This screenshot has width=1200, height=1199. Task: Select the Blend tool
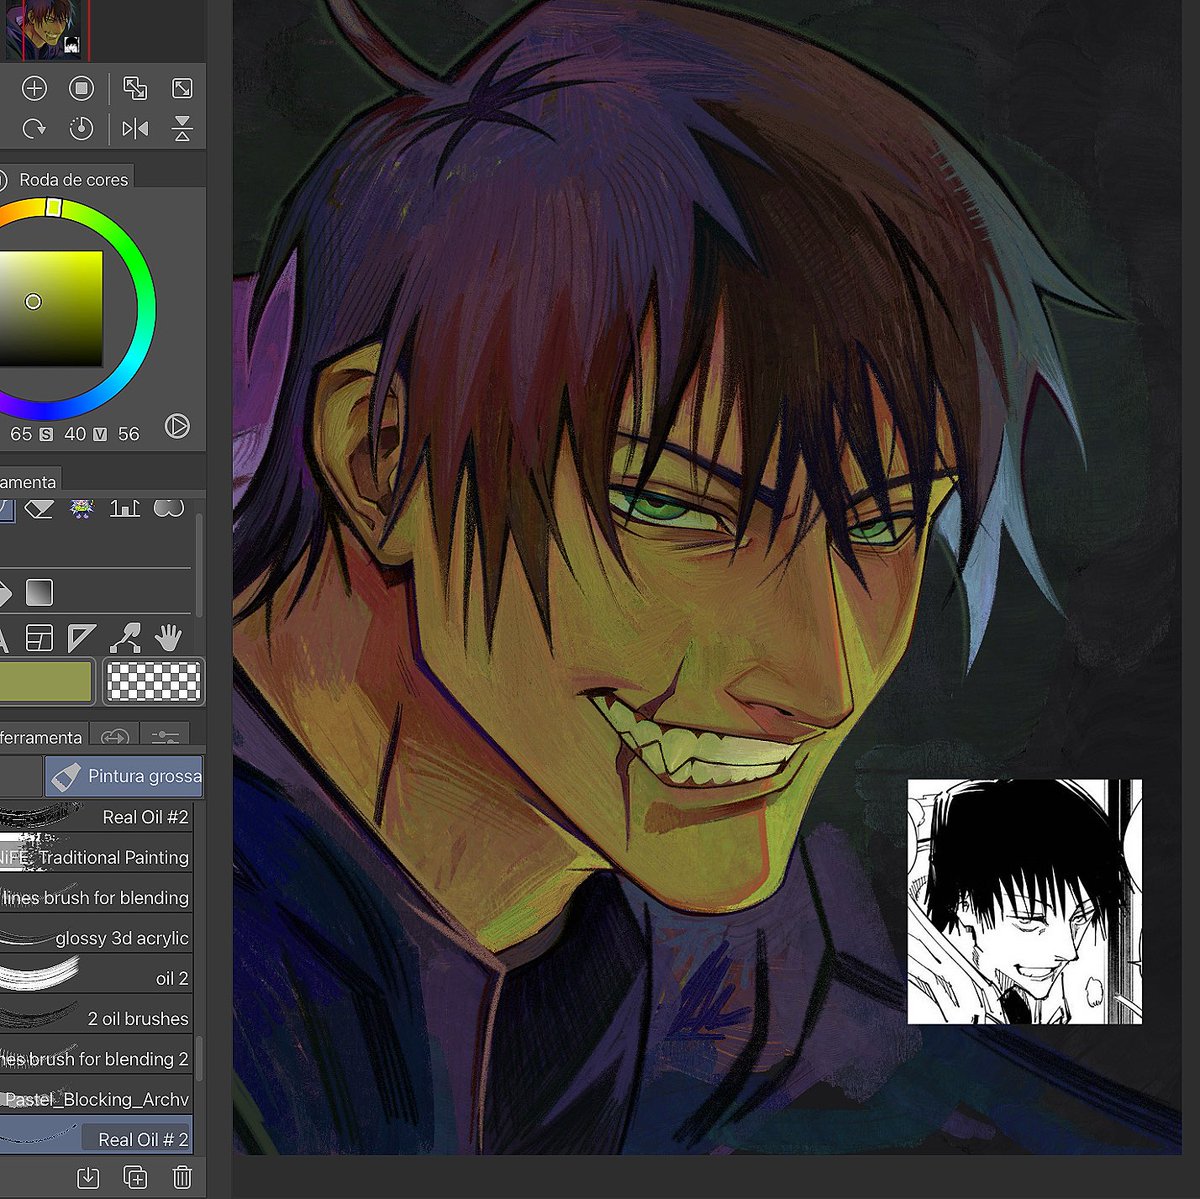[x=169, y=508]
